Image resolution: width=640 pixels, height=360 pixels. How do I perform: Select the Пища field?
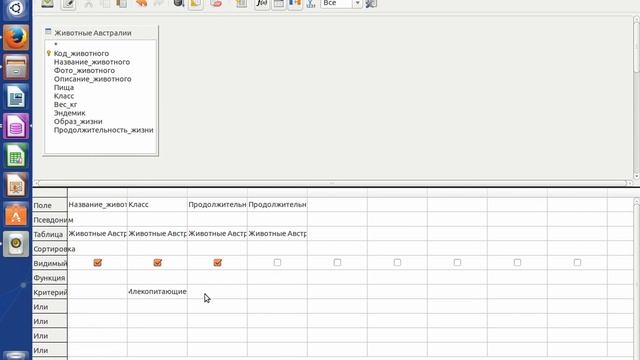64,88
